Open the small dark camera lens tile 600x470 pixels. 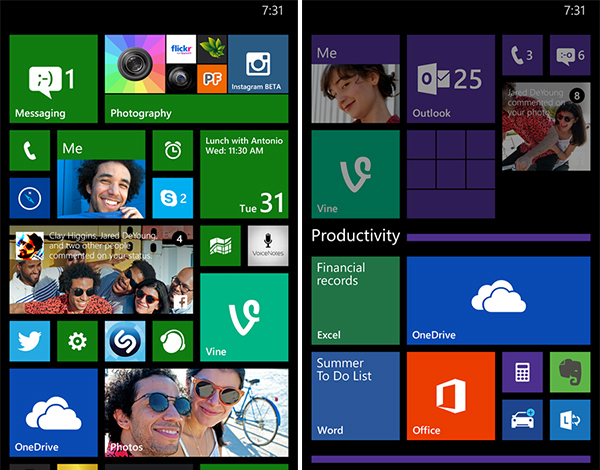click(181, 79)
